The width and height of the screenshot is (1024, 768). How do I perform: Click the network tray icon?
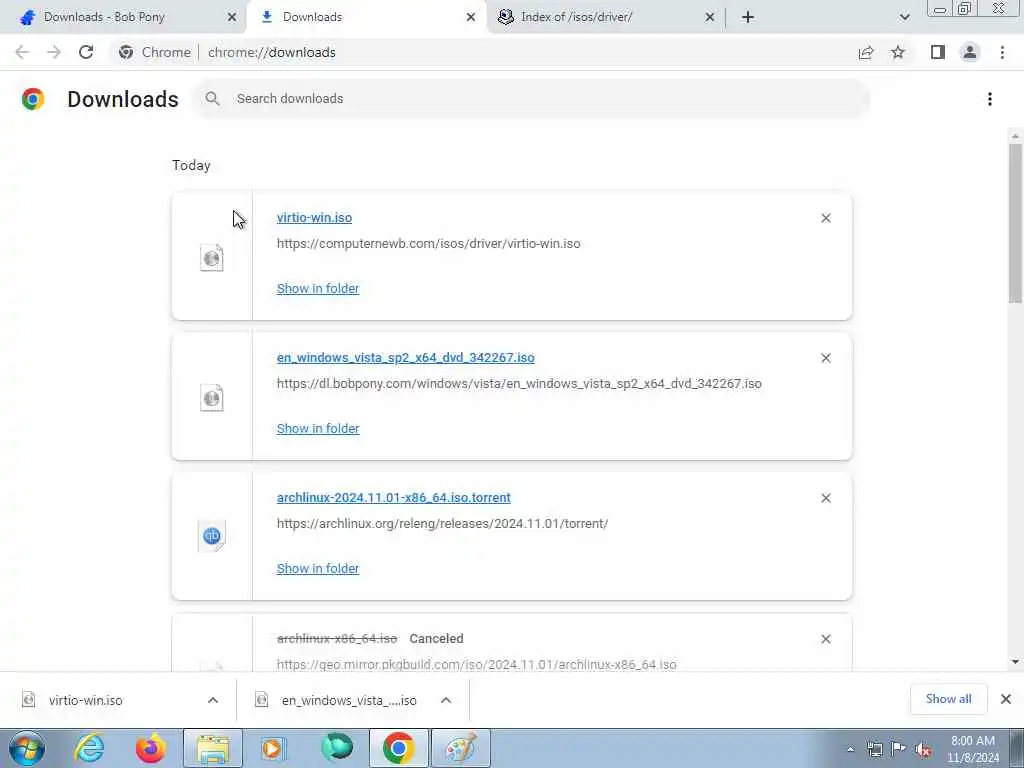click(x=874, y=749)
